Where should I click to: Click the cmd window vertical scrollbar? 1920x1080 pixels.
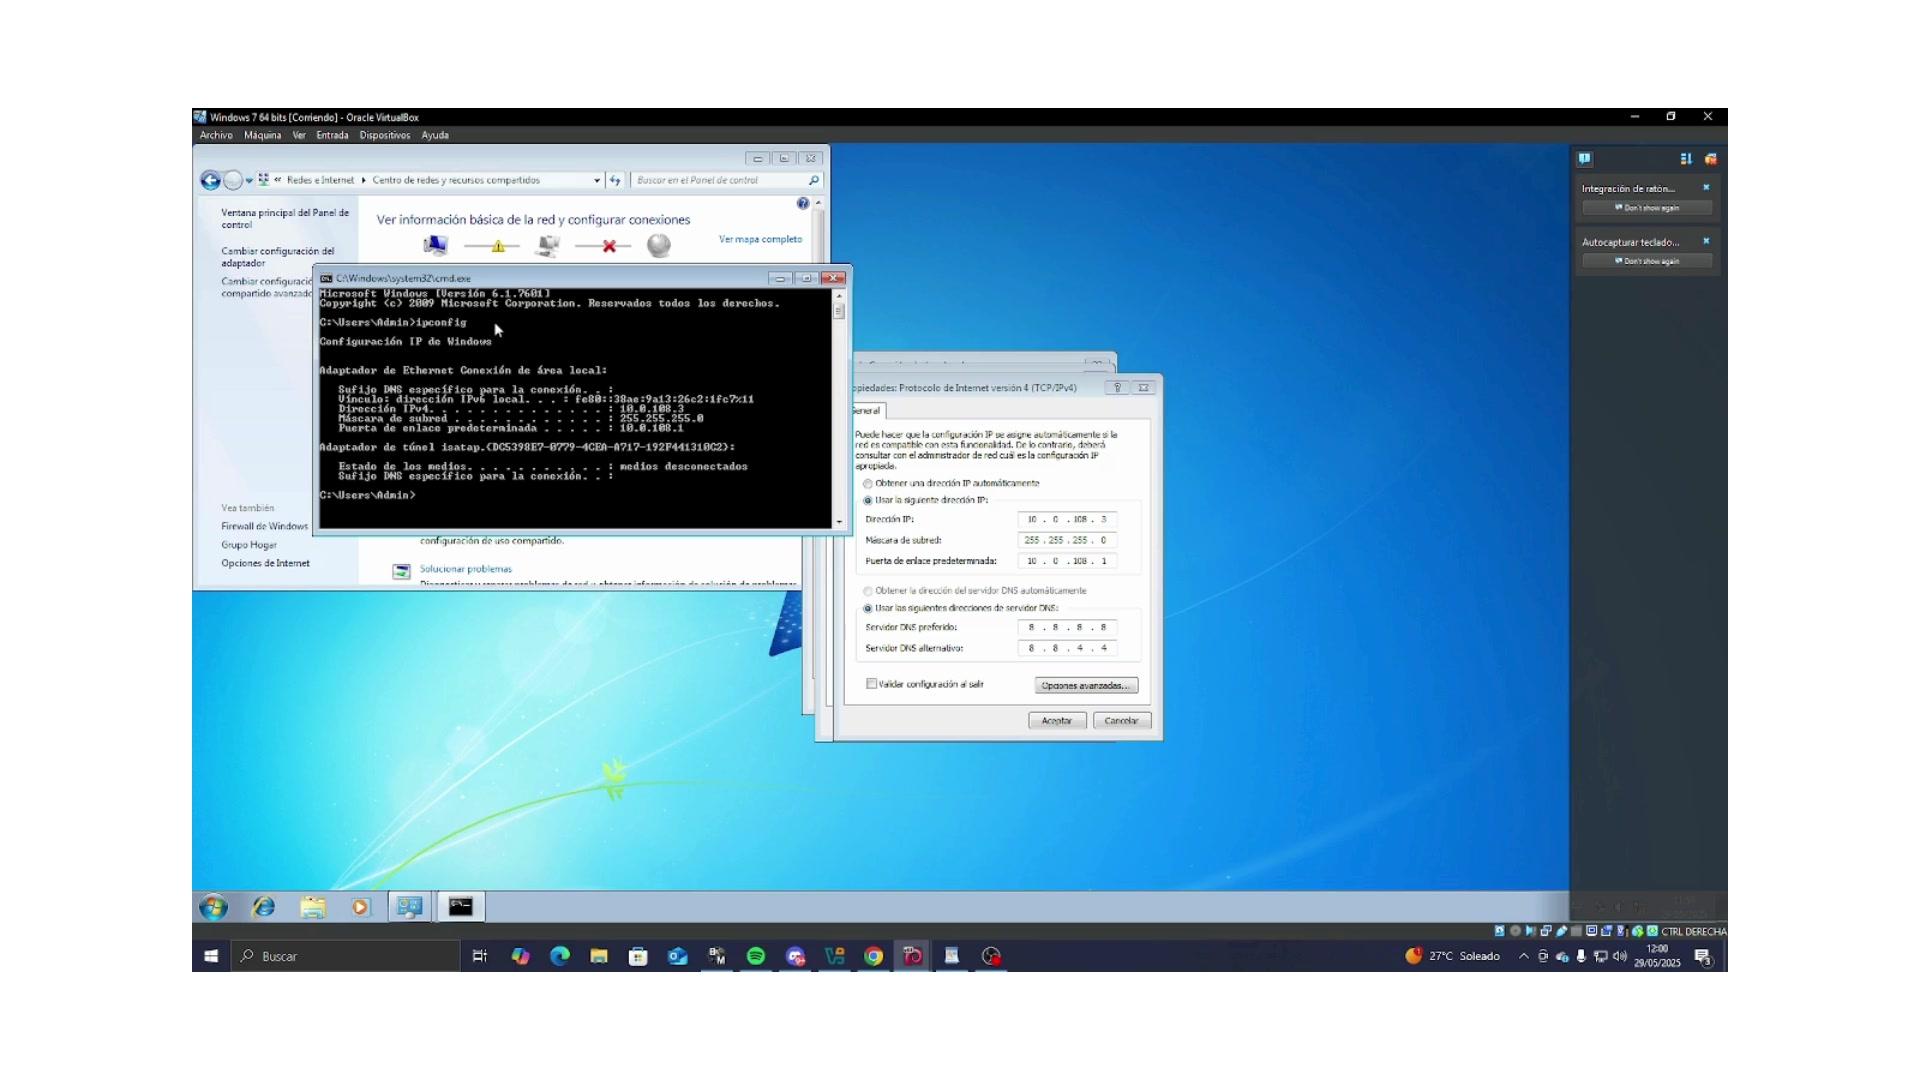point(839,408)
